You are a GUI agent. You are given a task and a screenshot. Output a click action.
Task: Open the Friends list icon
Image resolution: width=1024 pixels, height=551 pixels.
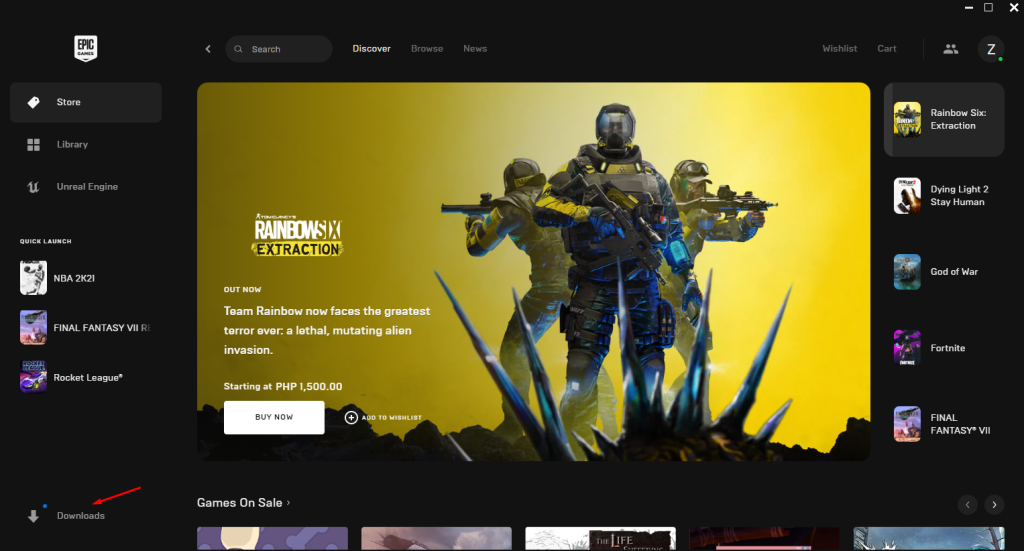point(951,49)
